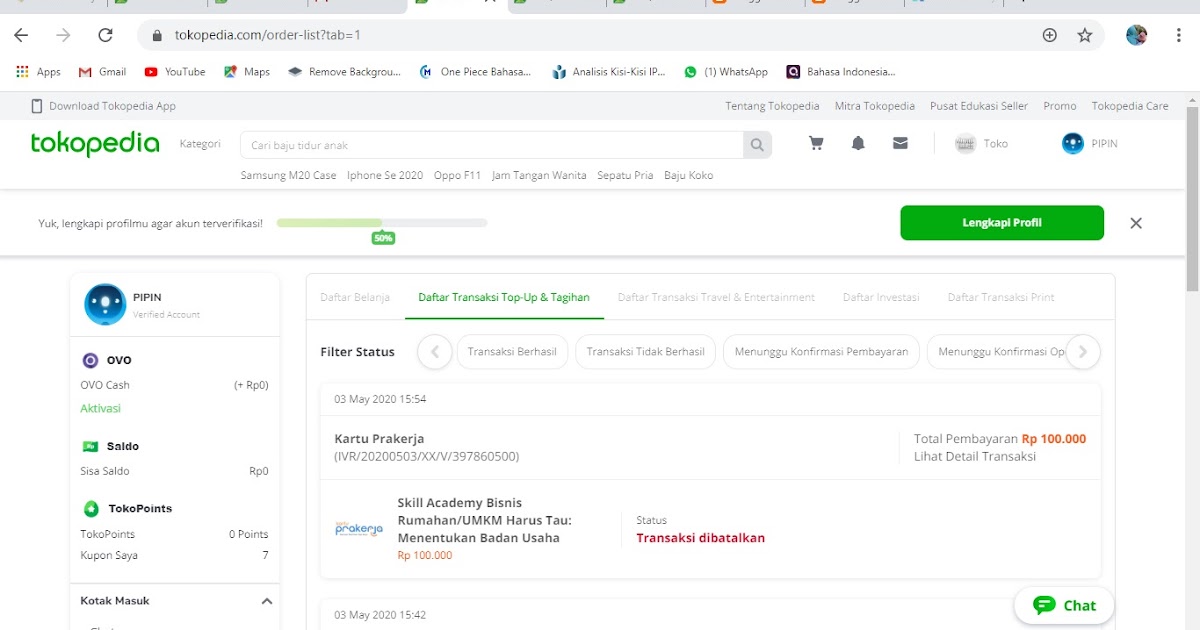Switch to Daftar Investasi tab
This screenshot has height=630, width=1200.
pos(881,297)
